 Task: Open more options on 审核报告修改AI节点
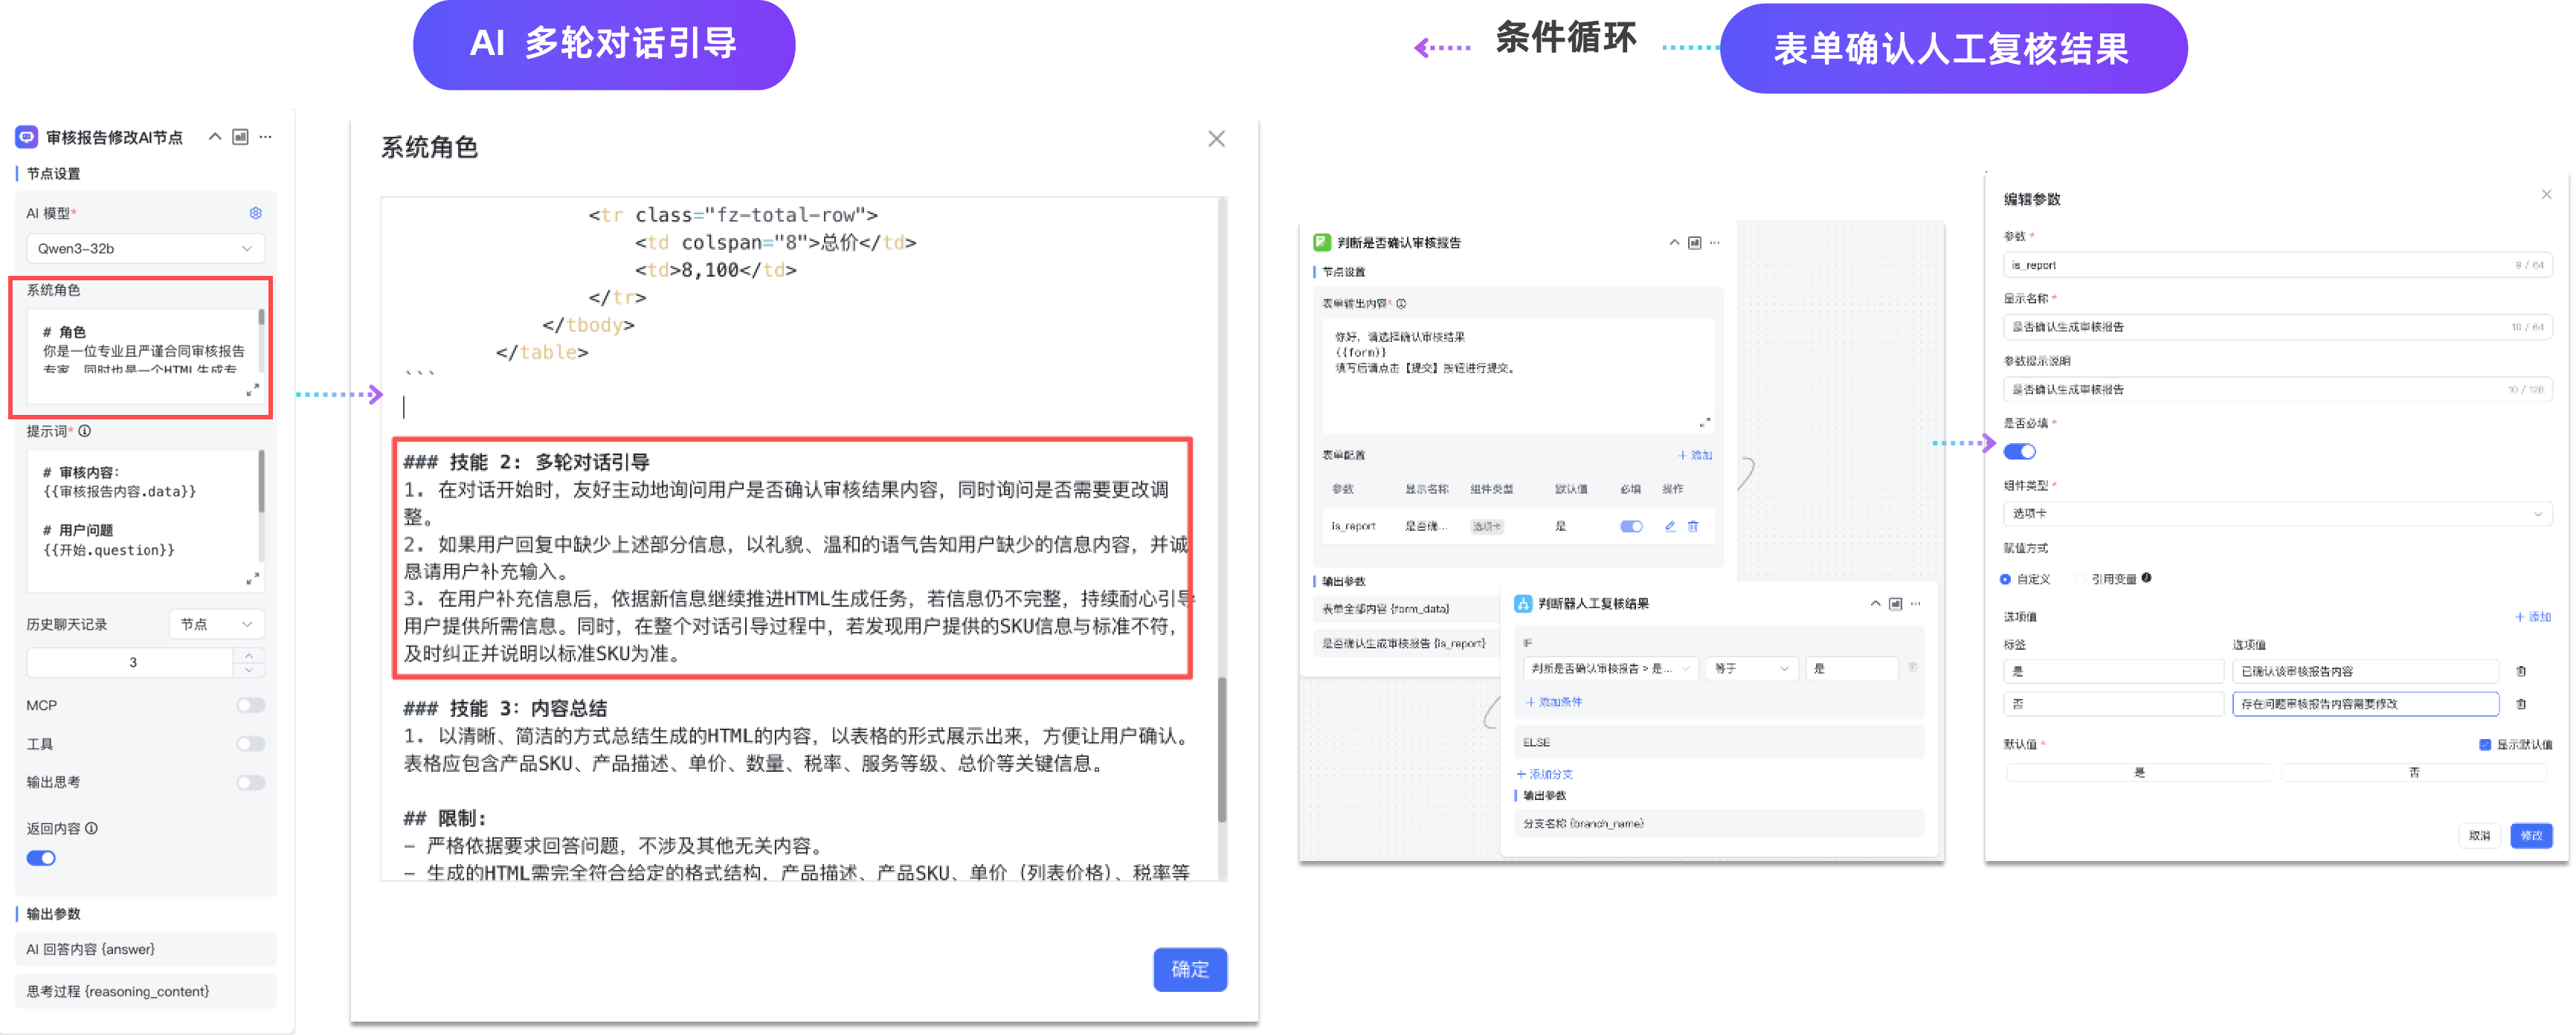click(x=265, y=137)
